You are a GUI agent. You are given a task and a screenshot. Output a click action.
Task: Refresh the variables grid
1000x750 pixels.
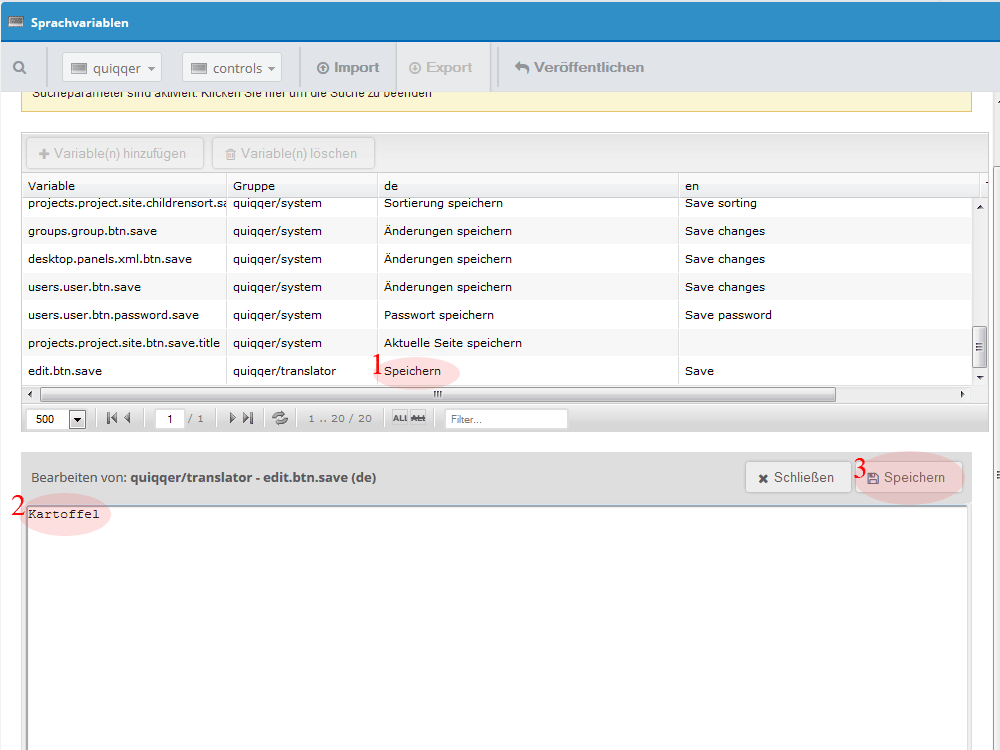click(280, 418)
